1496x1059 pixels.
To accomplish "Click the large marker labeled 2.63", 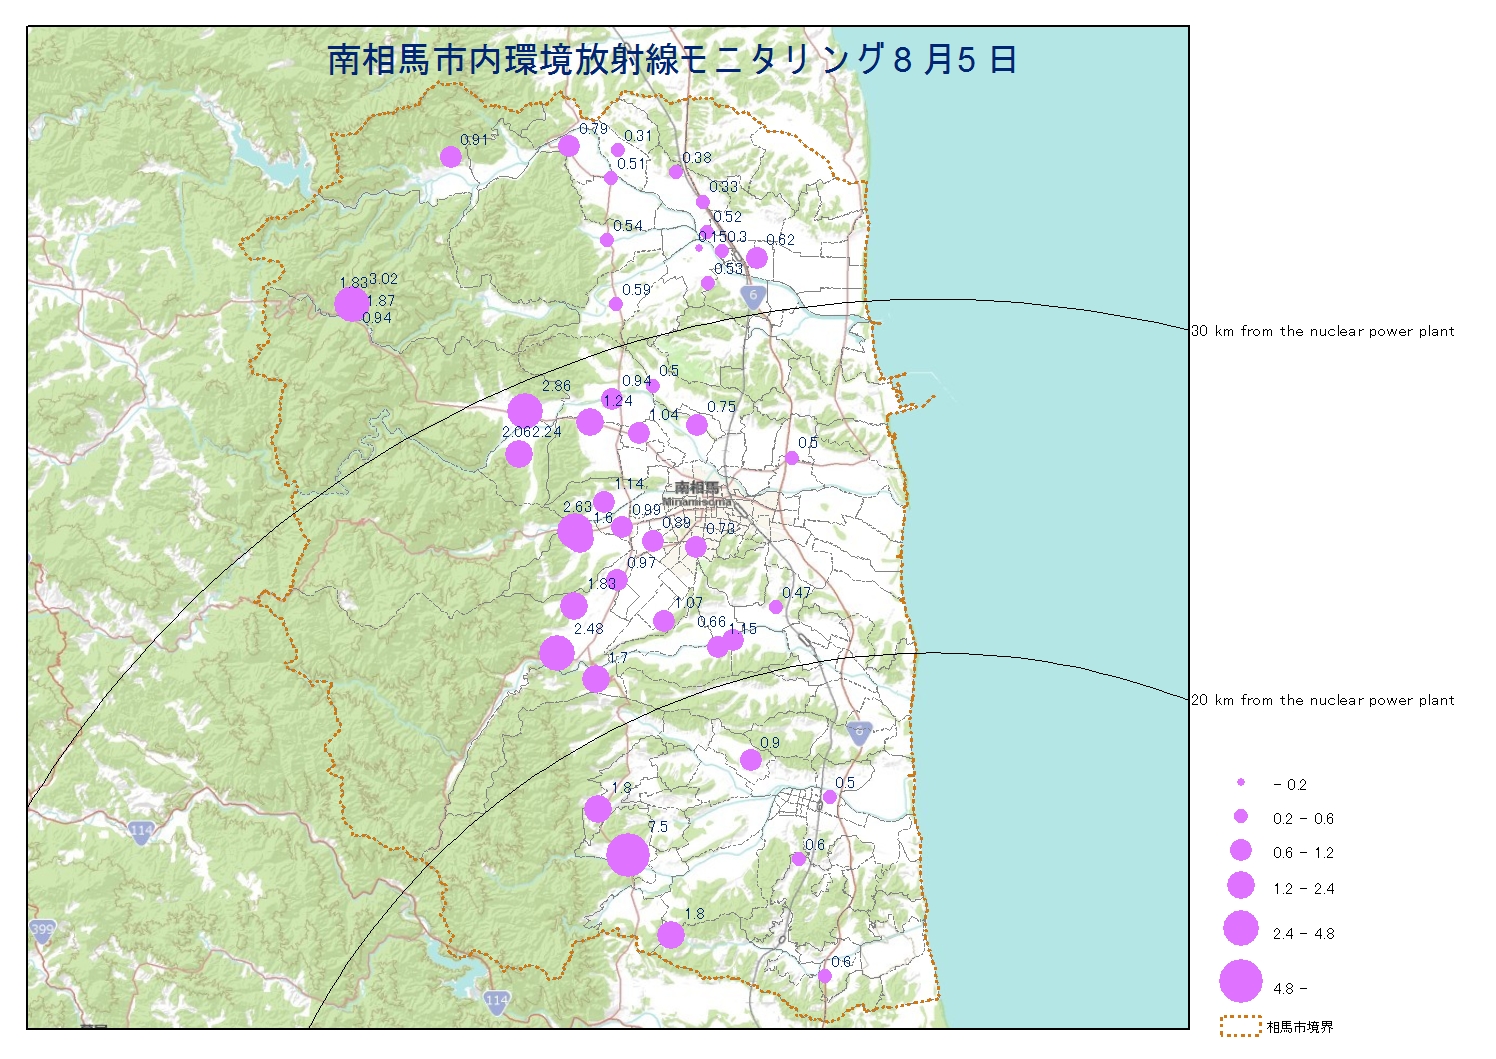I will pos(576,533).
